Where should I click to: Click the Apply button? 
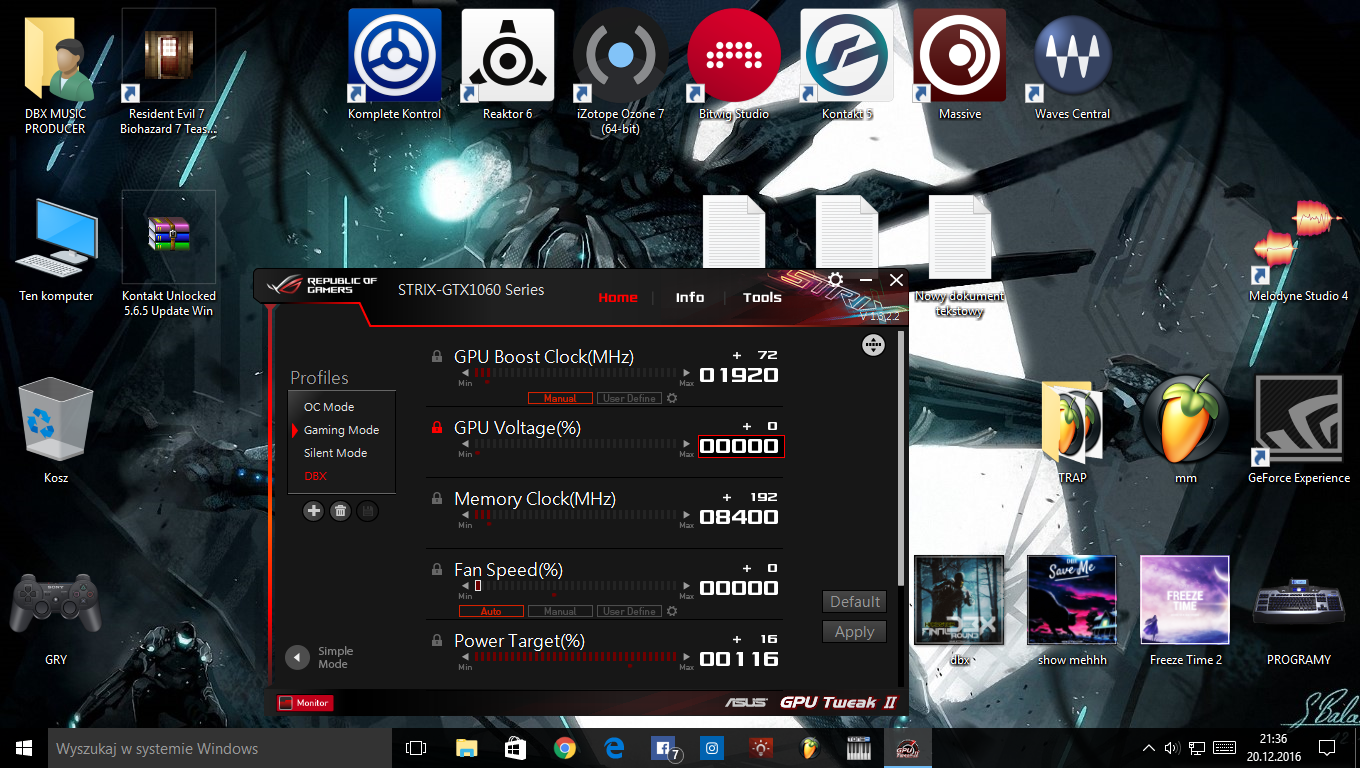(x=855, y=631)
